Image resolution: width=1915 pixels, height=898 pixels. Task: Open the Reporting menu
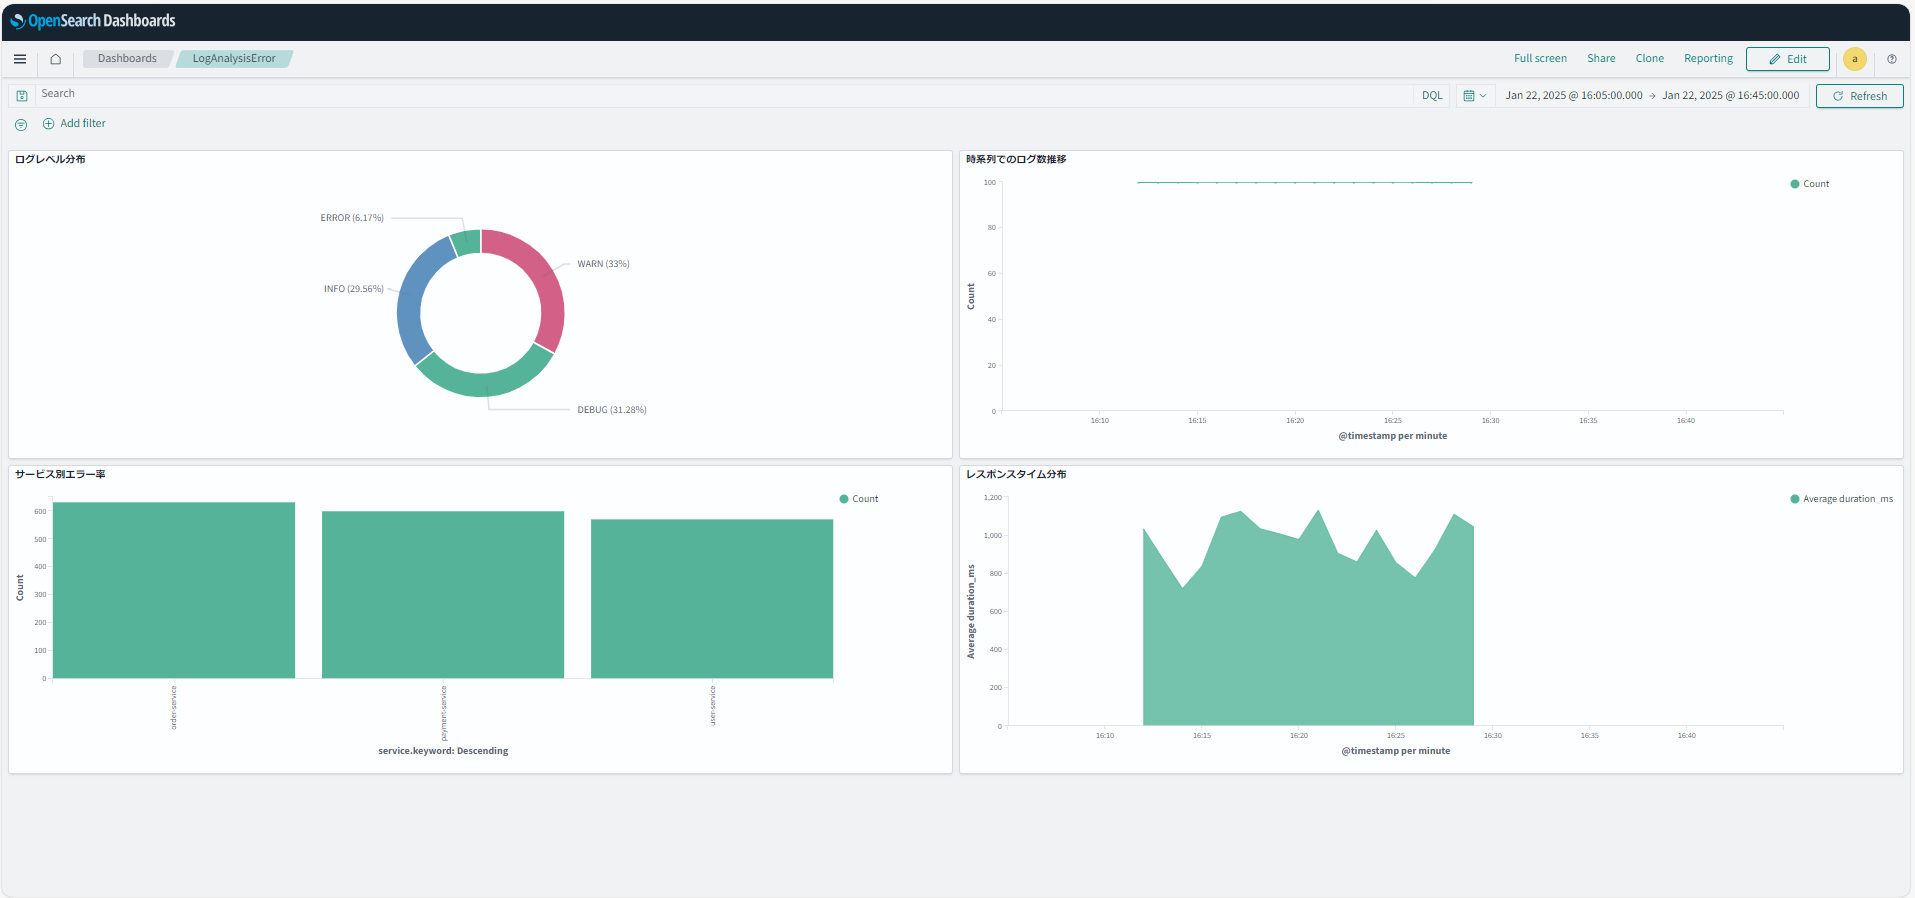coord(1708,59)
